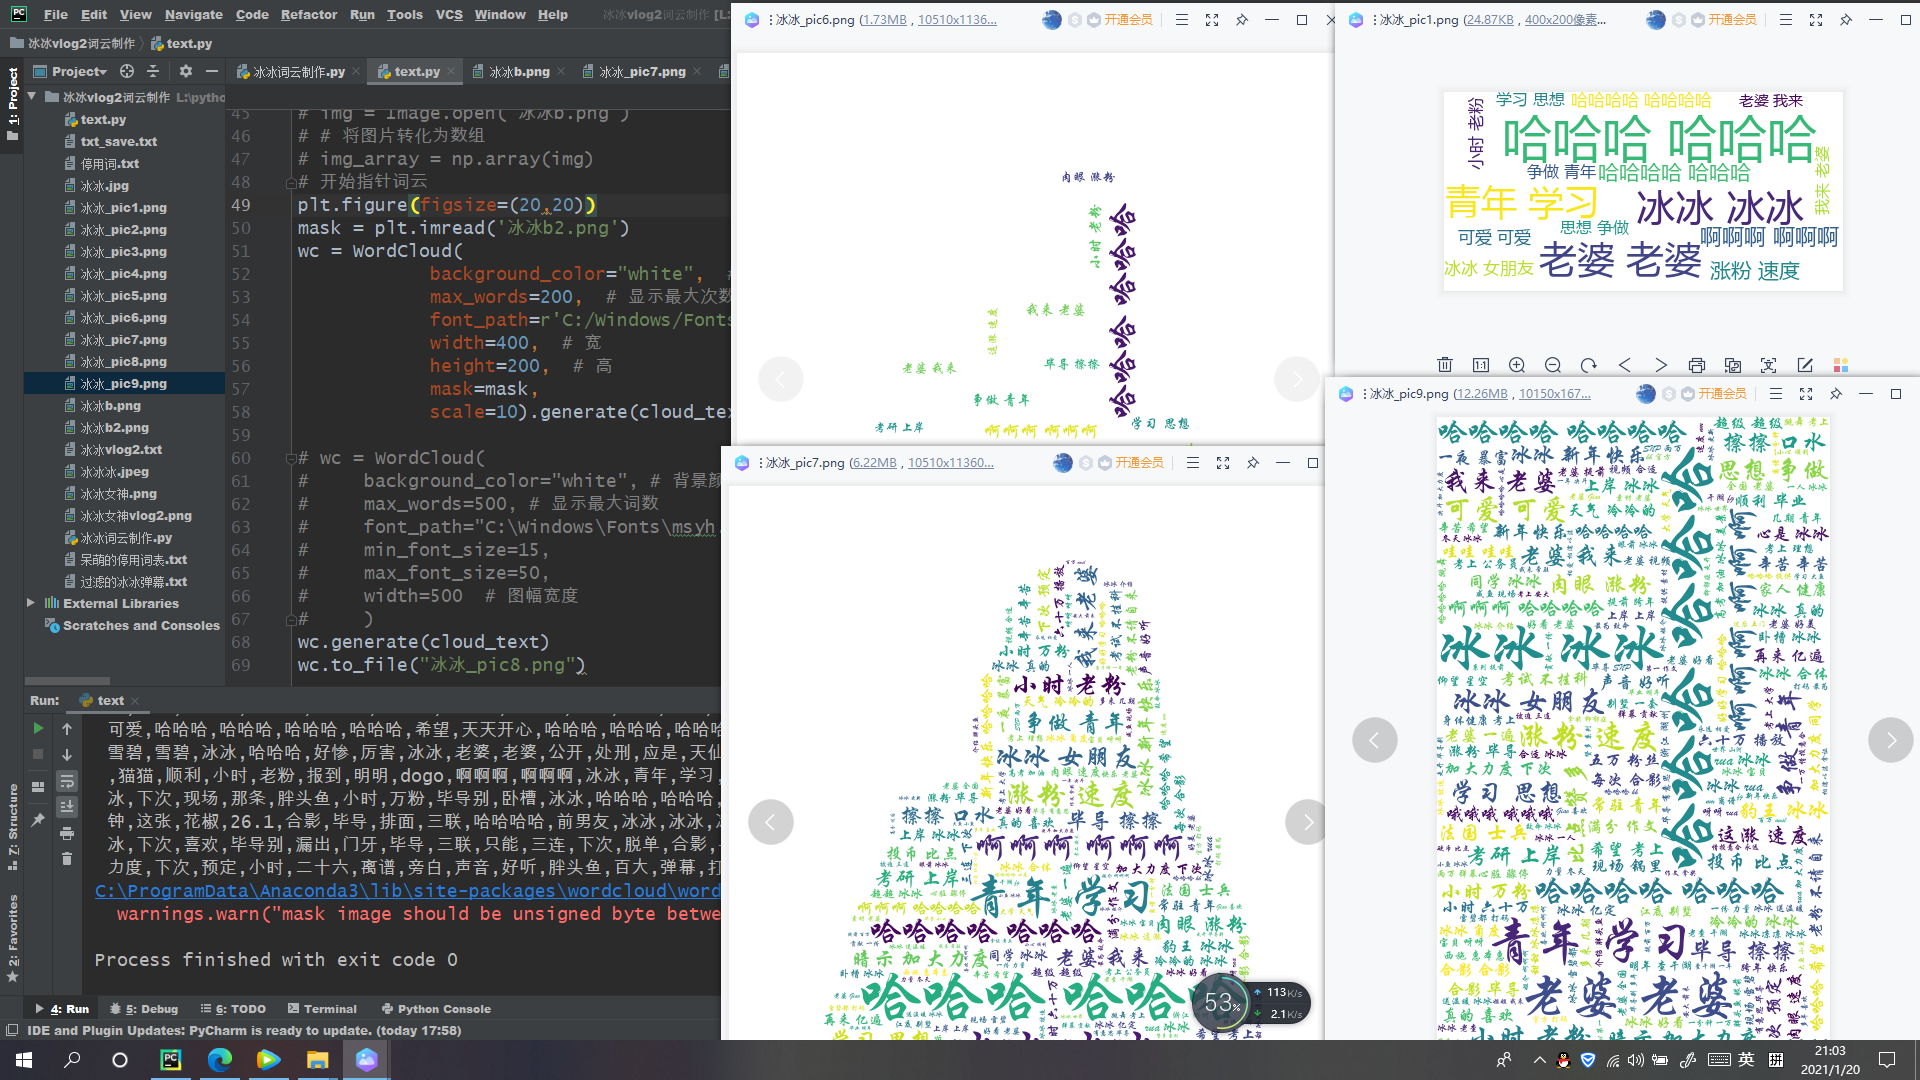Open the Refactor menu
The width and height of the screenshot is (1920, 1080).
309,14
